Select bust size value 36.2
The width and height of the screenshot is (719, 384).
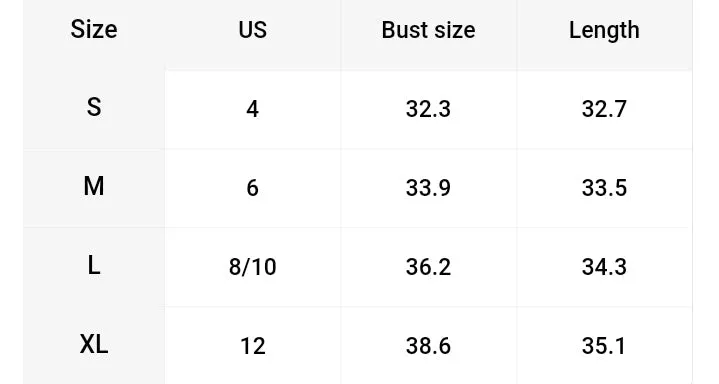[x=428, y=267]
